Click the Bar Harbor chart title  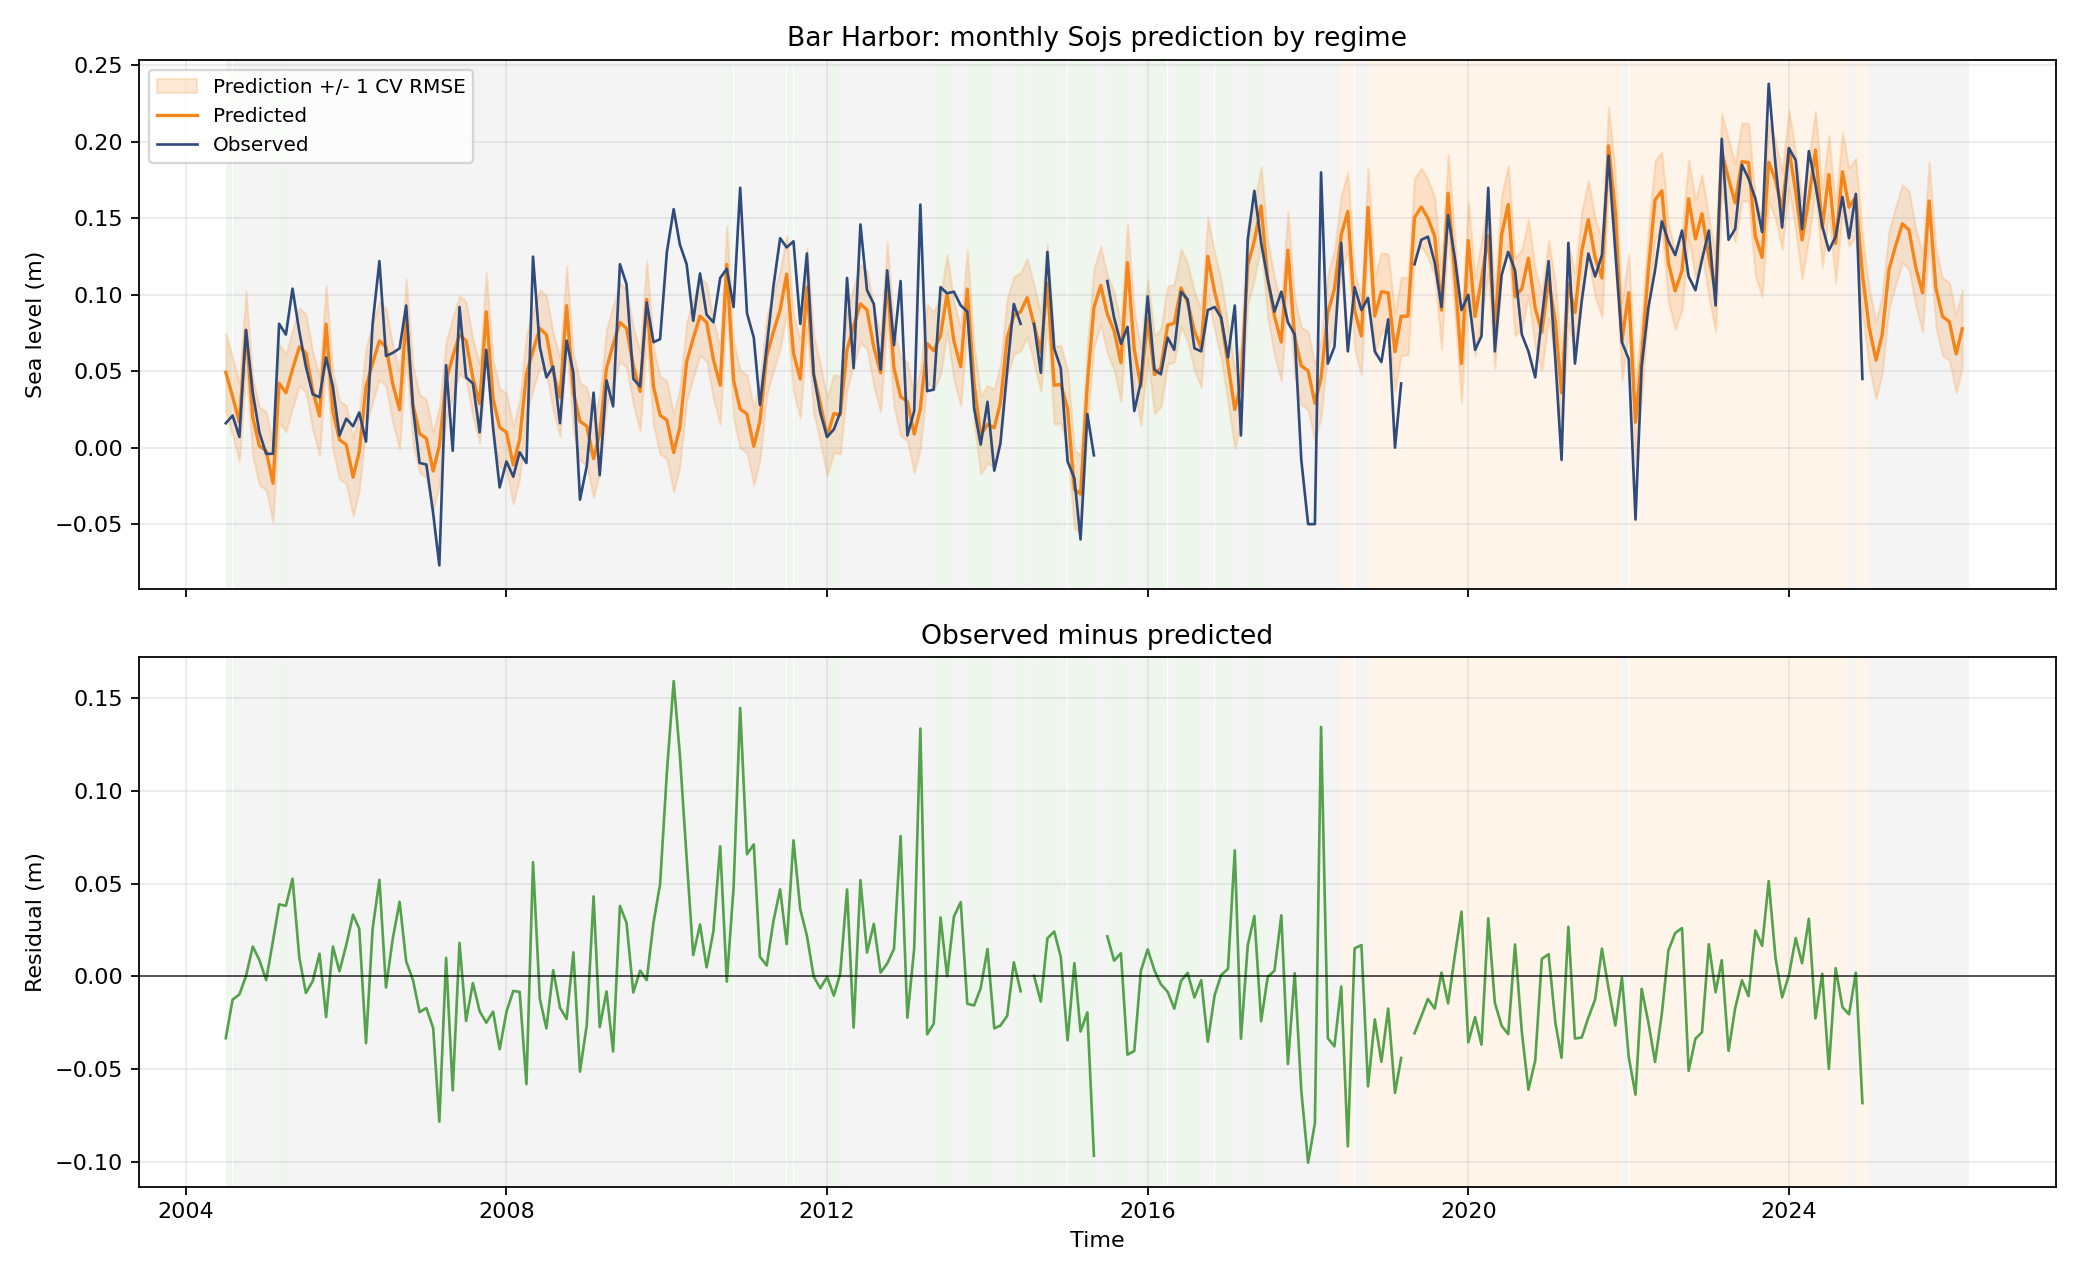tap(1096, 37)
